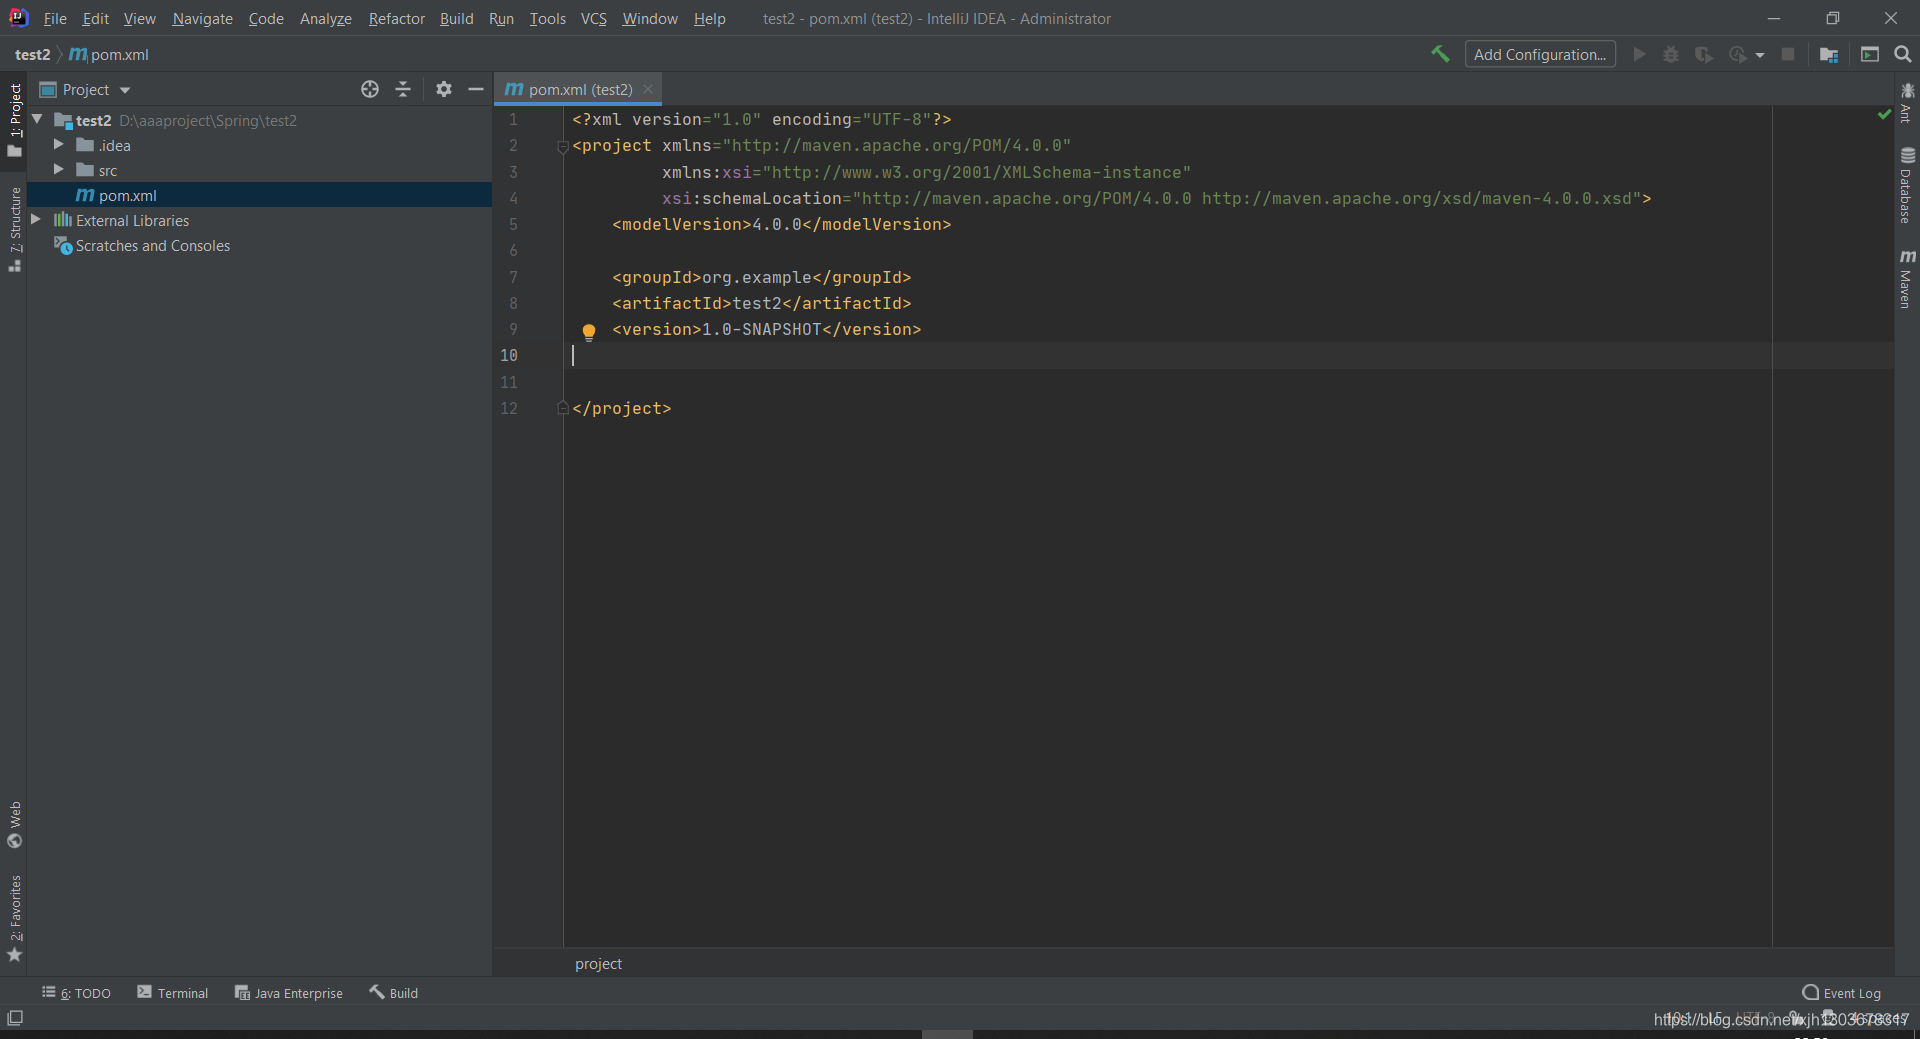Open the Project Structure icon
1920x1039 pixels.
(1829, 54)
